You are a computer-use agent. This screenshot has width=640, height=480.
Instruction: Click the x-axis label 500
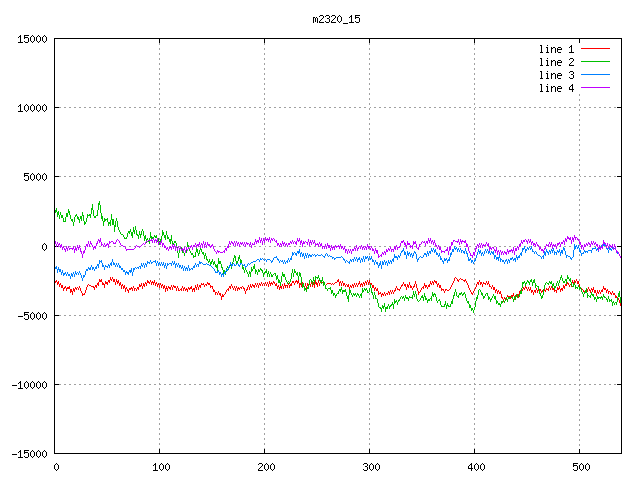579,467
